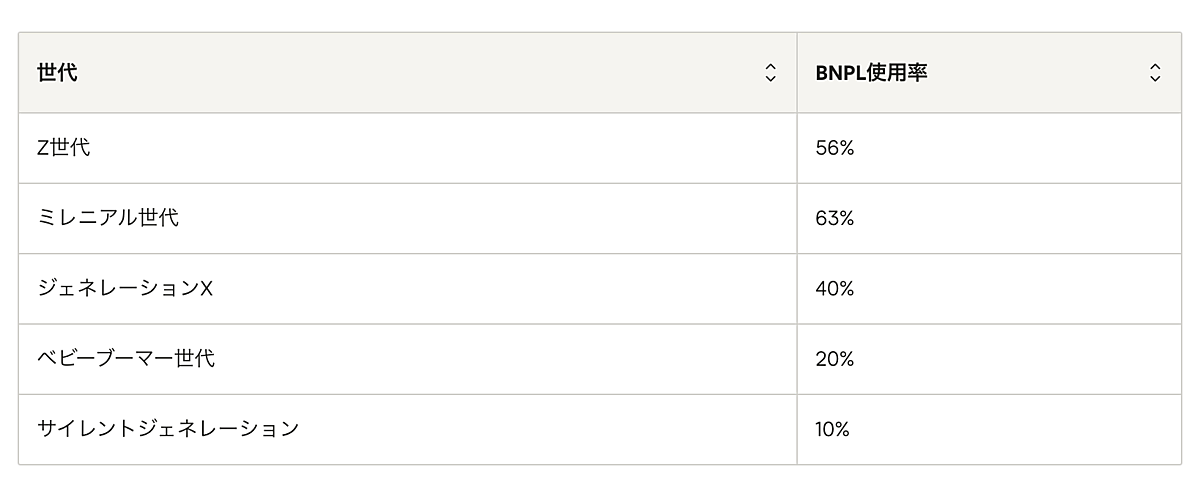Click the BNPL使用率 column header label
The height and width of the screenshot is (497, 1200).
[871, 73]
